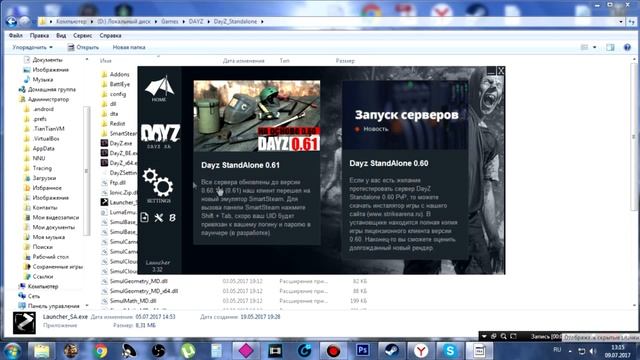Select Сохраненные игры in navigation pane
This screenshot has width=640, height=360.
[x=53, y=267]
